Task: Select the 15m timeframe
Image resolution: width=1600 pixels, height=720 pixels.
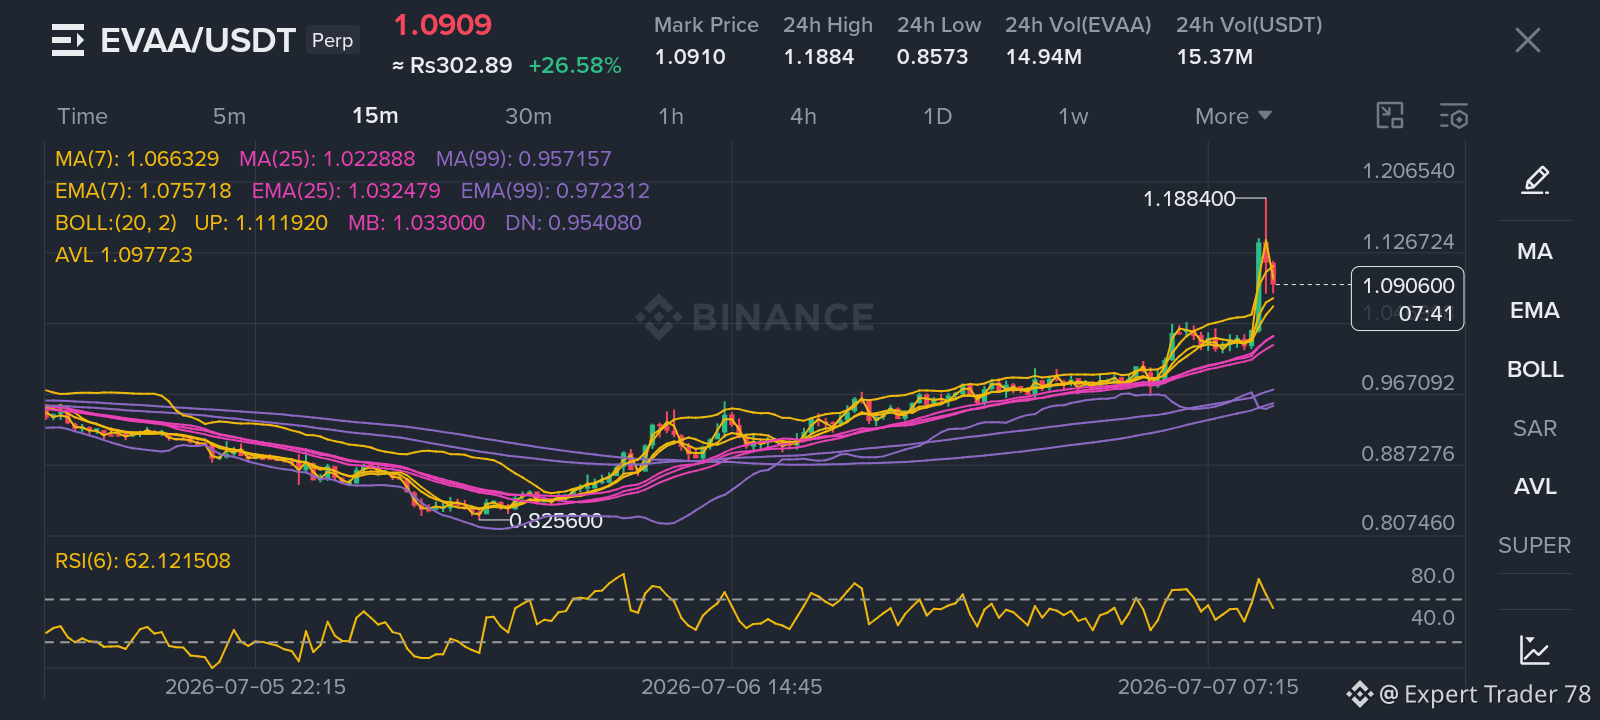Action: pos(375,116)
